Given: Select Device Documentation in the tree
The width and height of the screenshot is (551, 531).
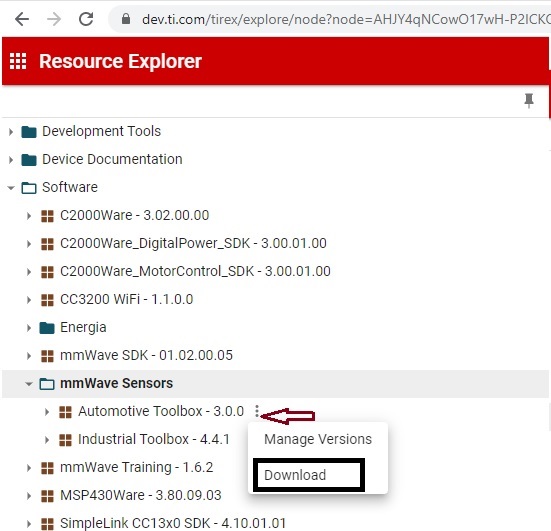Looking at the screenshot, I should pyautogui.click(x=112, y=159).
